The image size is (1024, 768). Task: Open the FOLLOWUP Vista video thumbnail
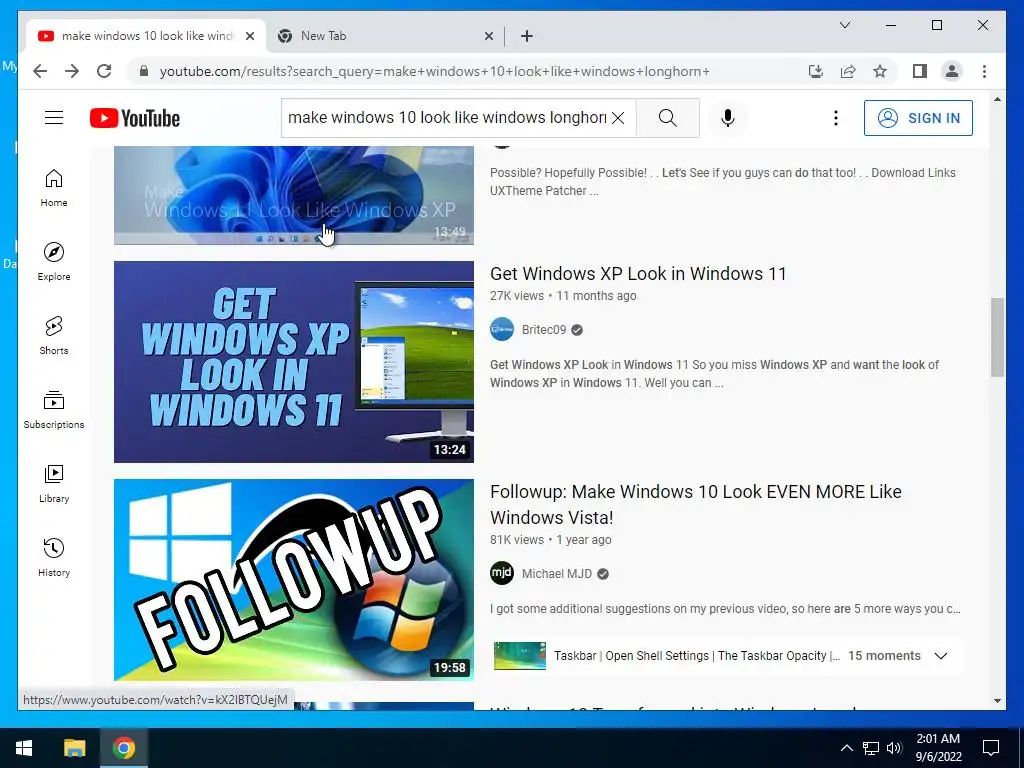pos(294,580)
